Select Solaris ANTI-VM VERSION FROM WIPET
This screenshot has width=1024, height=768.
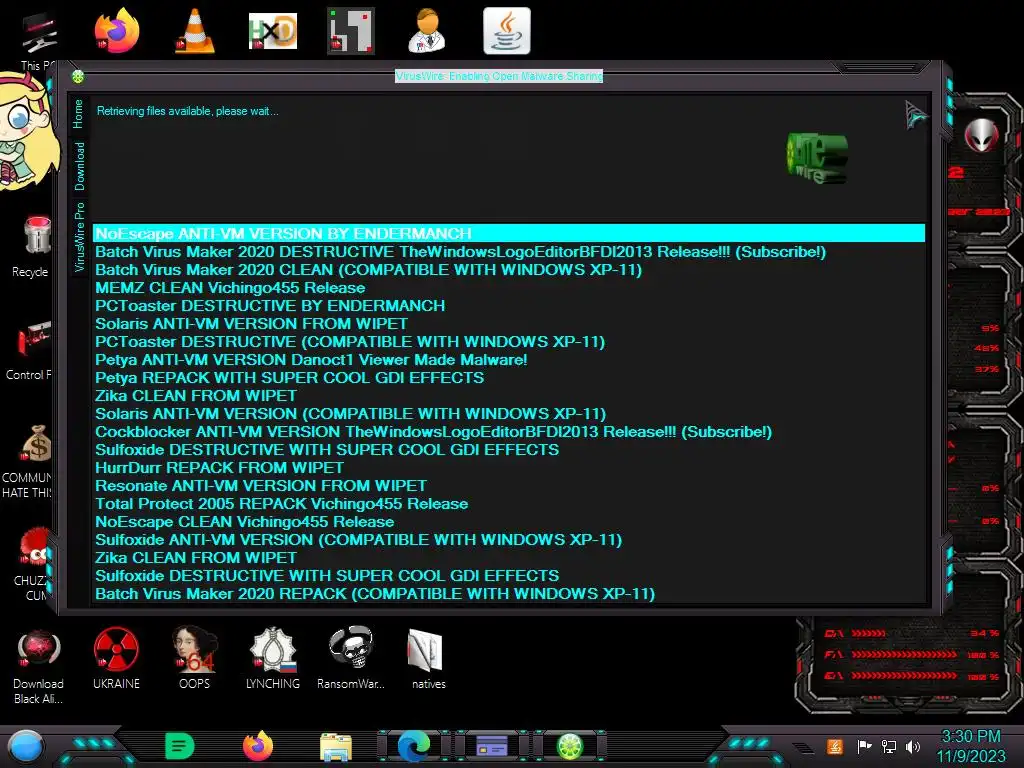[x=509, y=324]
